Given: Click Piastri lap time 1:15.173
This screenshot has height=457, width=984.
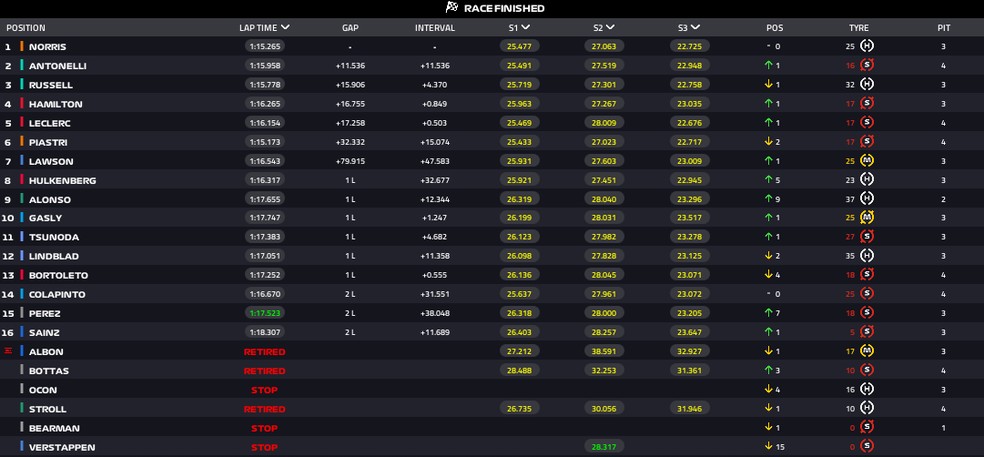Looking at the screenshot, I should pyautogui.click(x=265, y=142).
